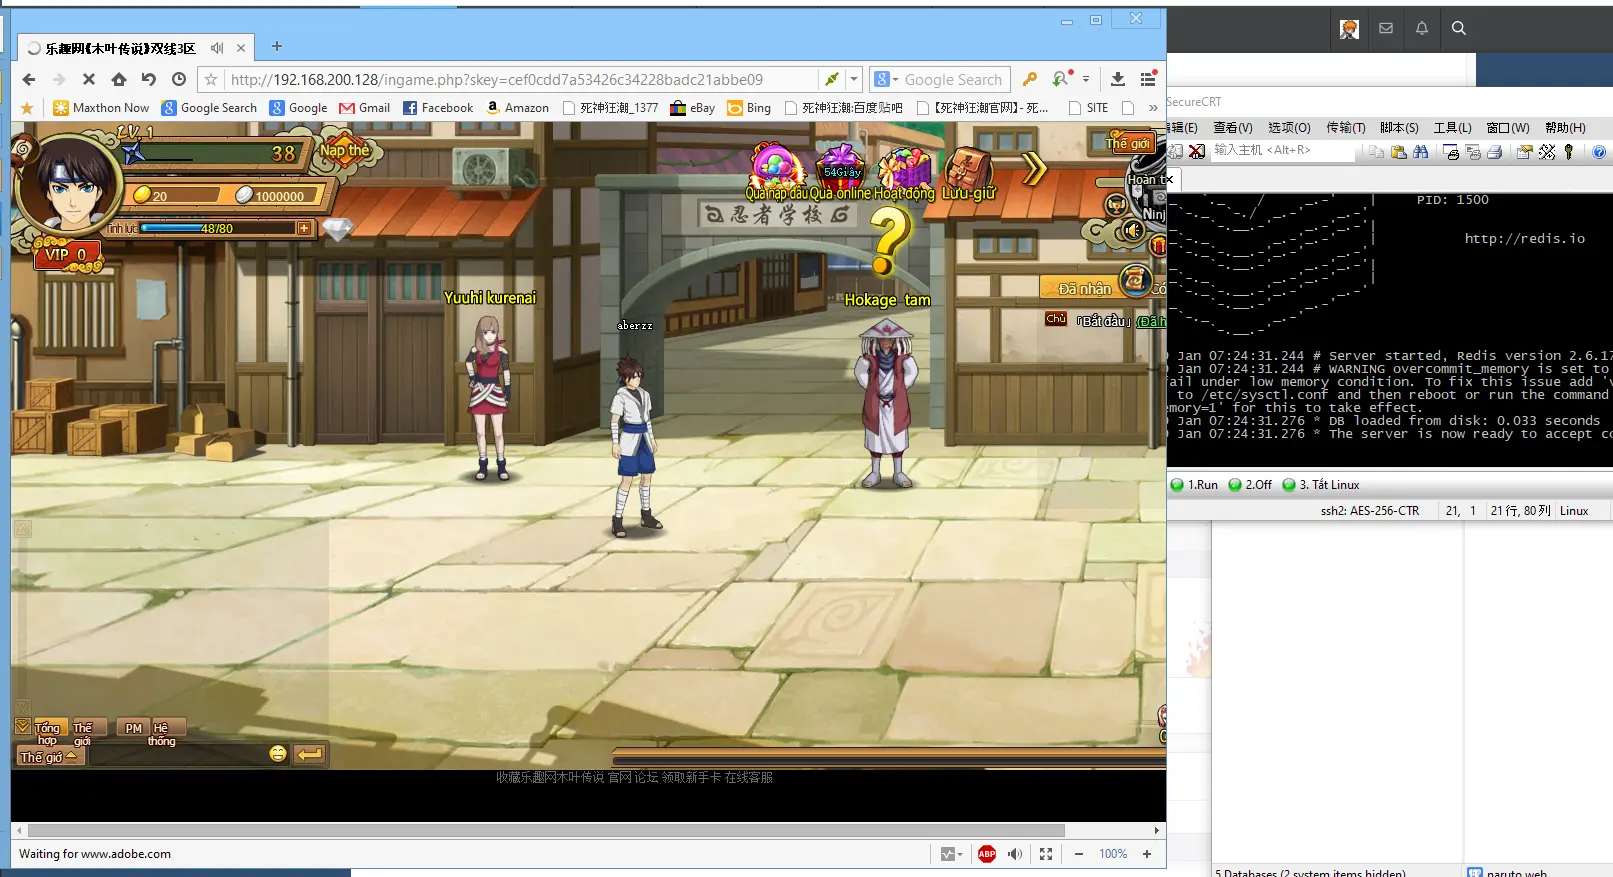Open SecureCRT 传输(T) menu

coord(1346,127)
